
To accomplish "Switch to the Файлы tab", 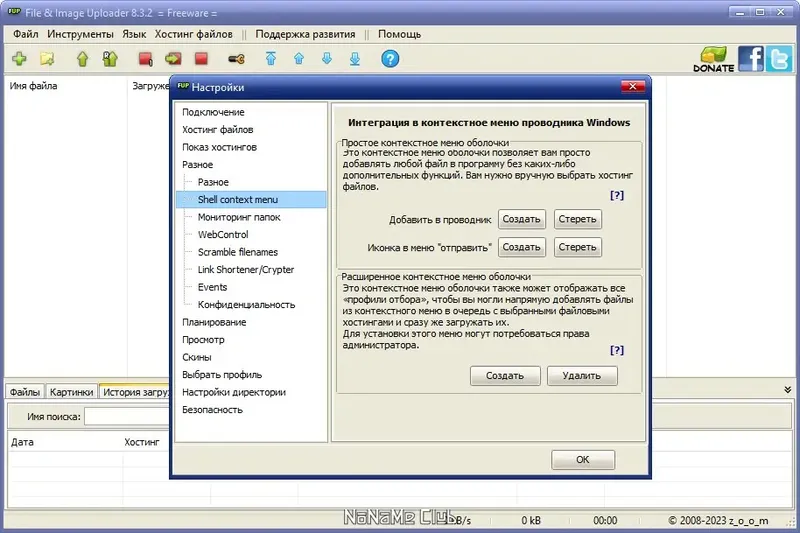I will click(24, 392).
